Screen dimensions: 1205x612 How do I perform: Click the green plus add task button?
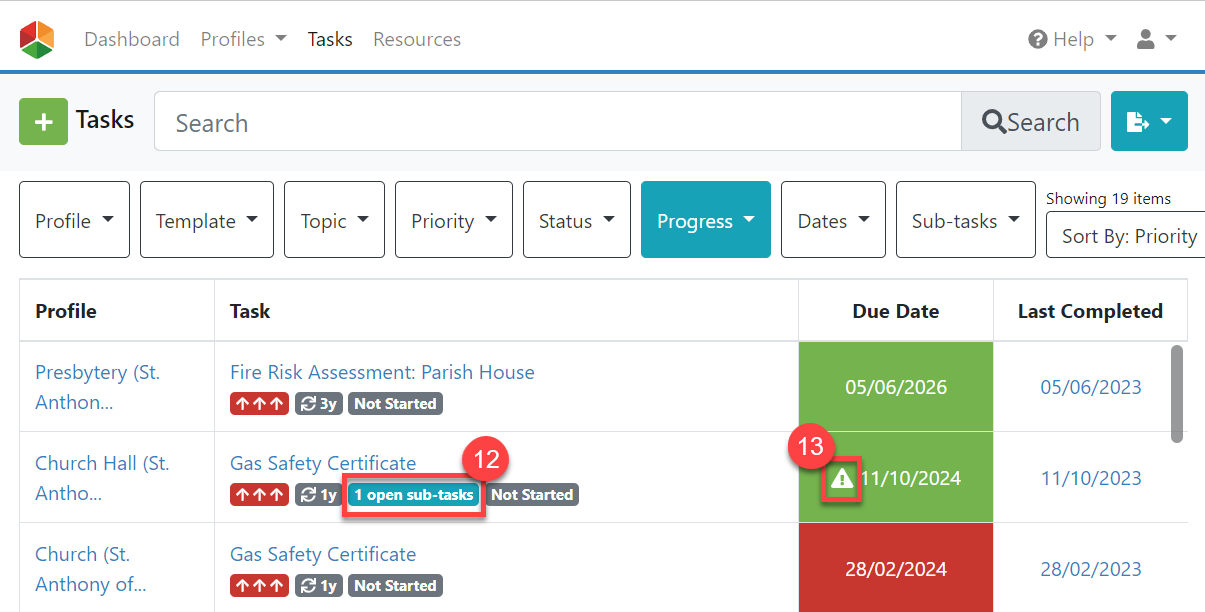pyautogui.click(x=43, y=122)
